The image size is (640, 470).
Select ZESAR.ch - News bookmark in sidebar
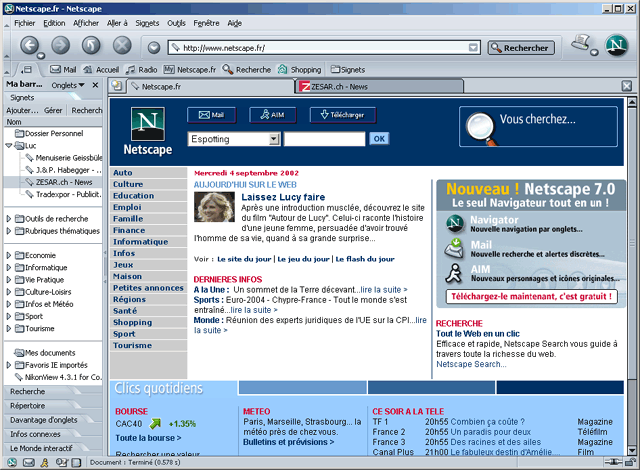64,182
